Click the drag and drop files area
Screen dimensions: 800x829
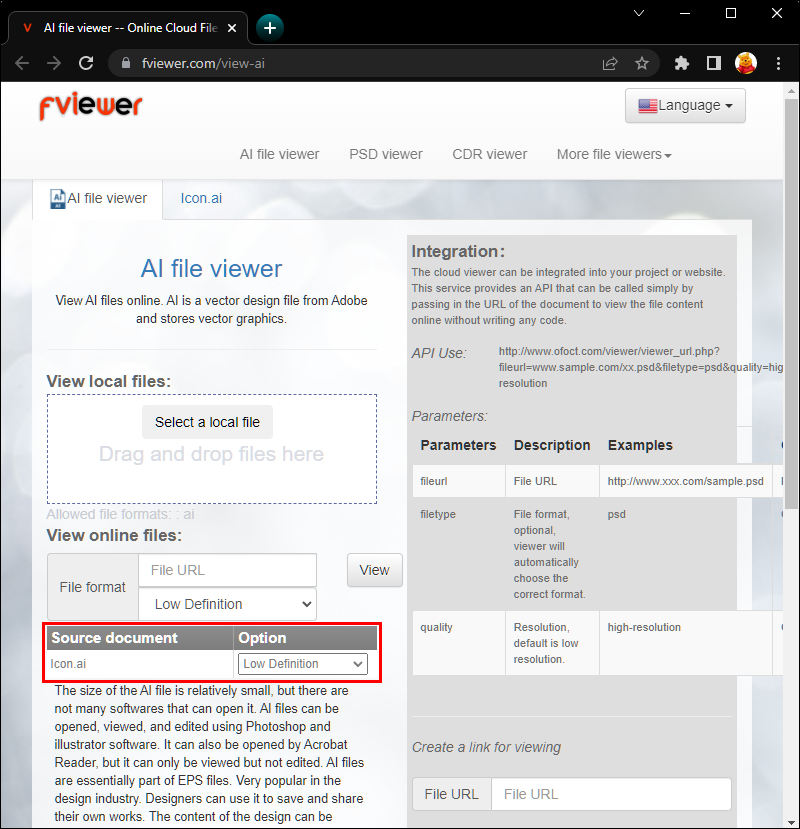[212, 449]
